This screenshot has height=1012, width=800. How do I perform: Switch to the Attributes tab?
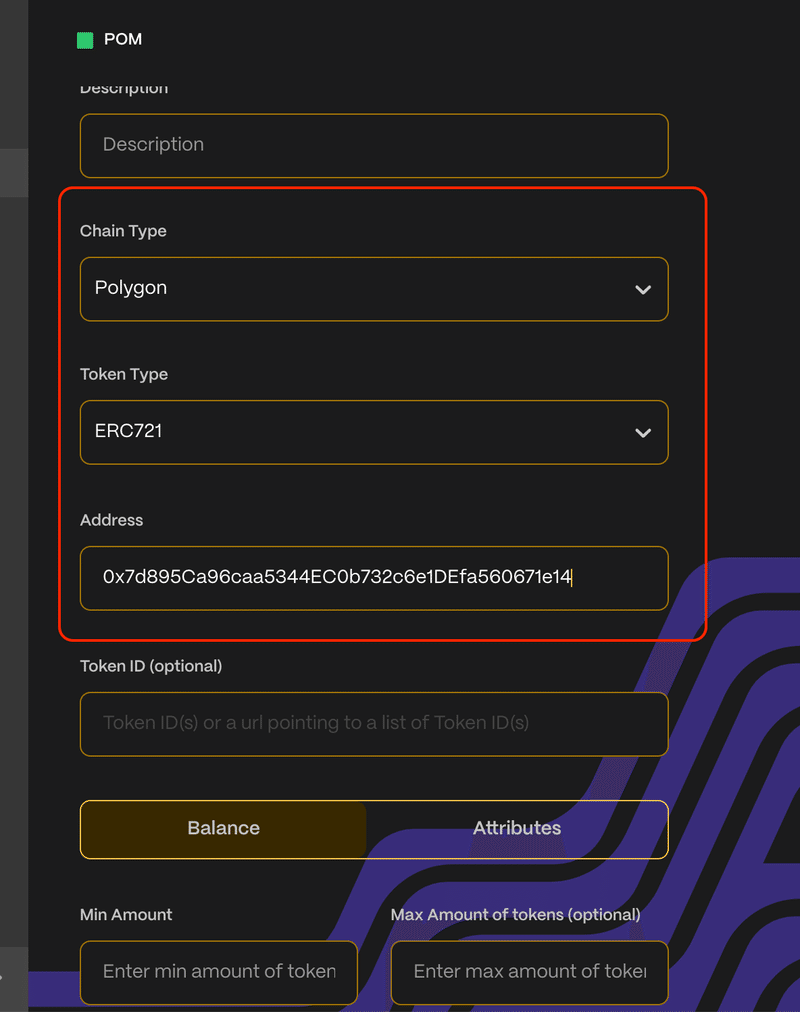click(x=517, y=829)
